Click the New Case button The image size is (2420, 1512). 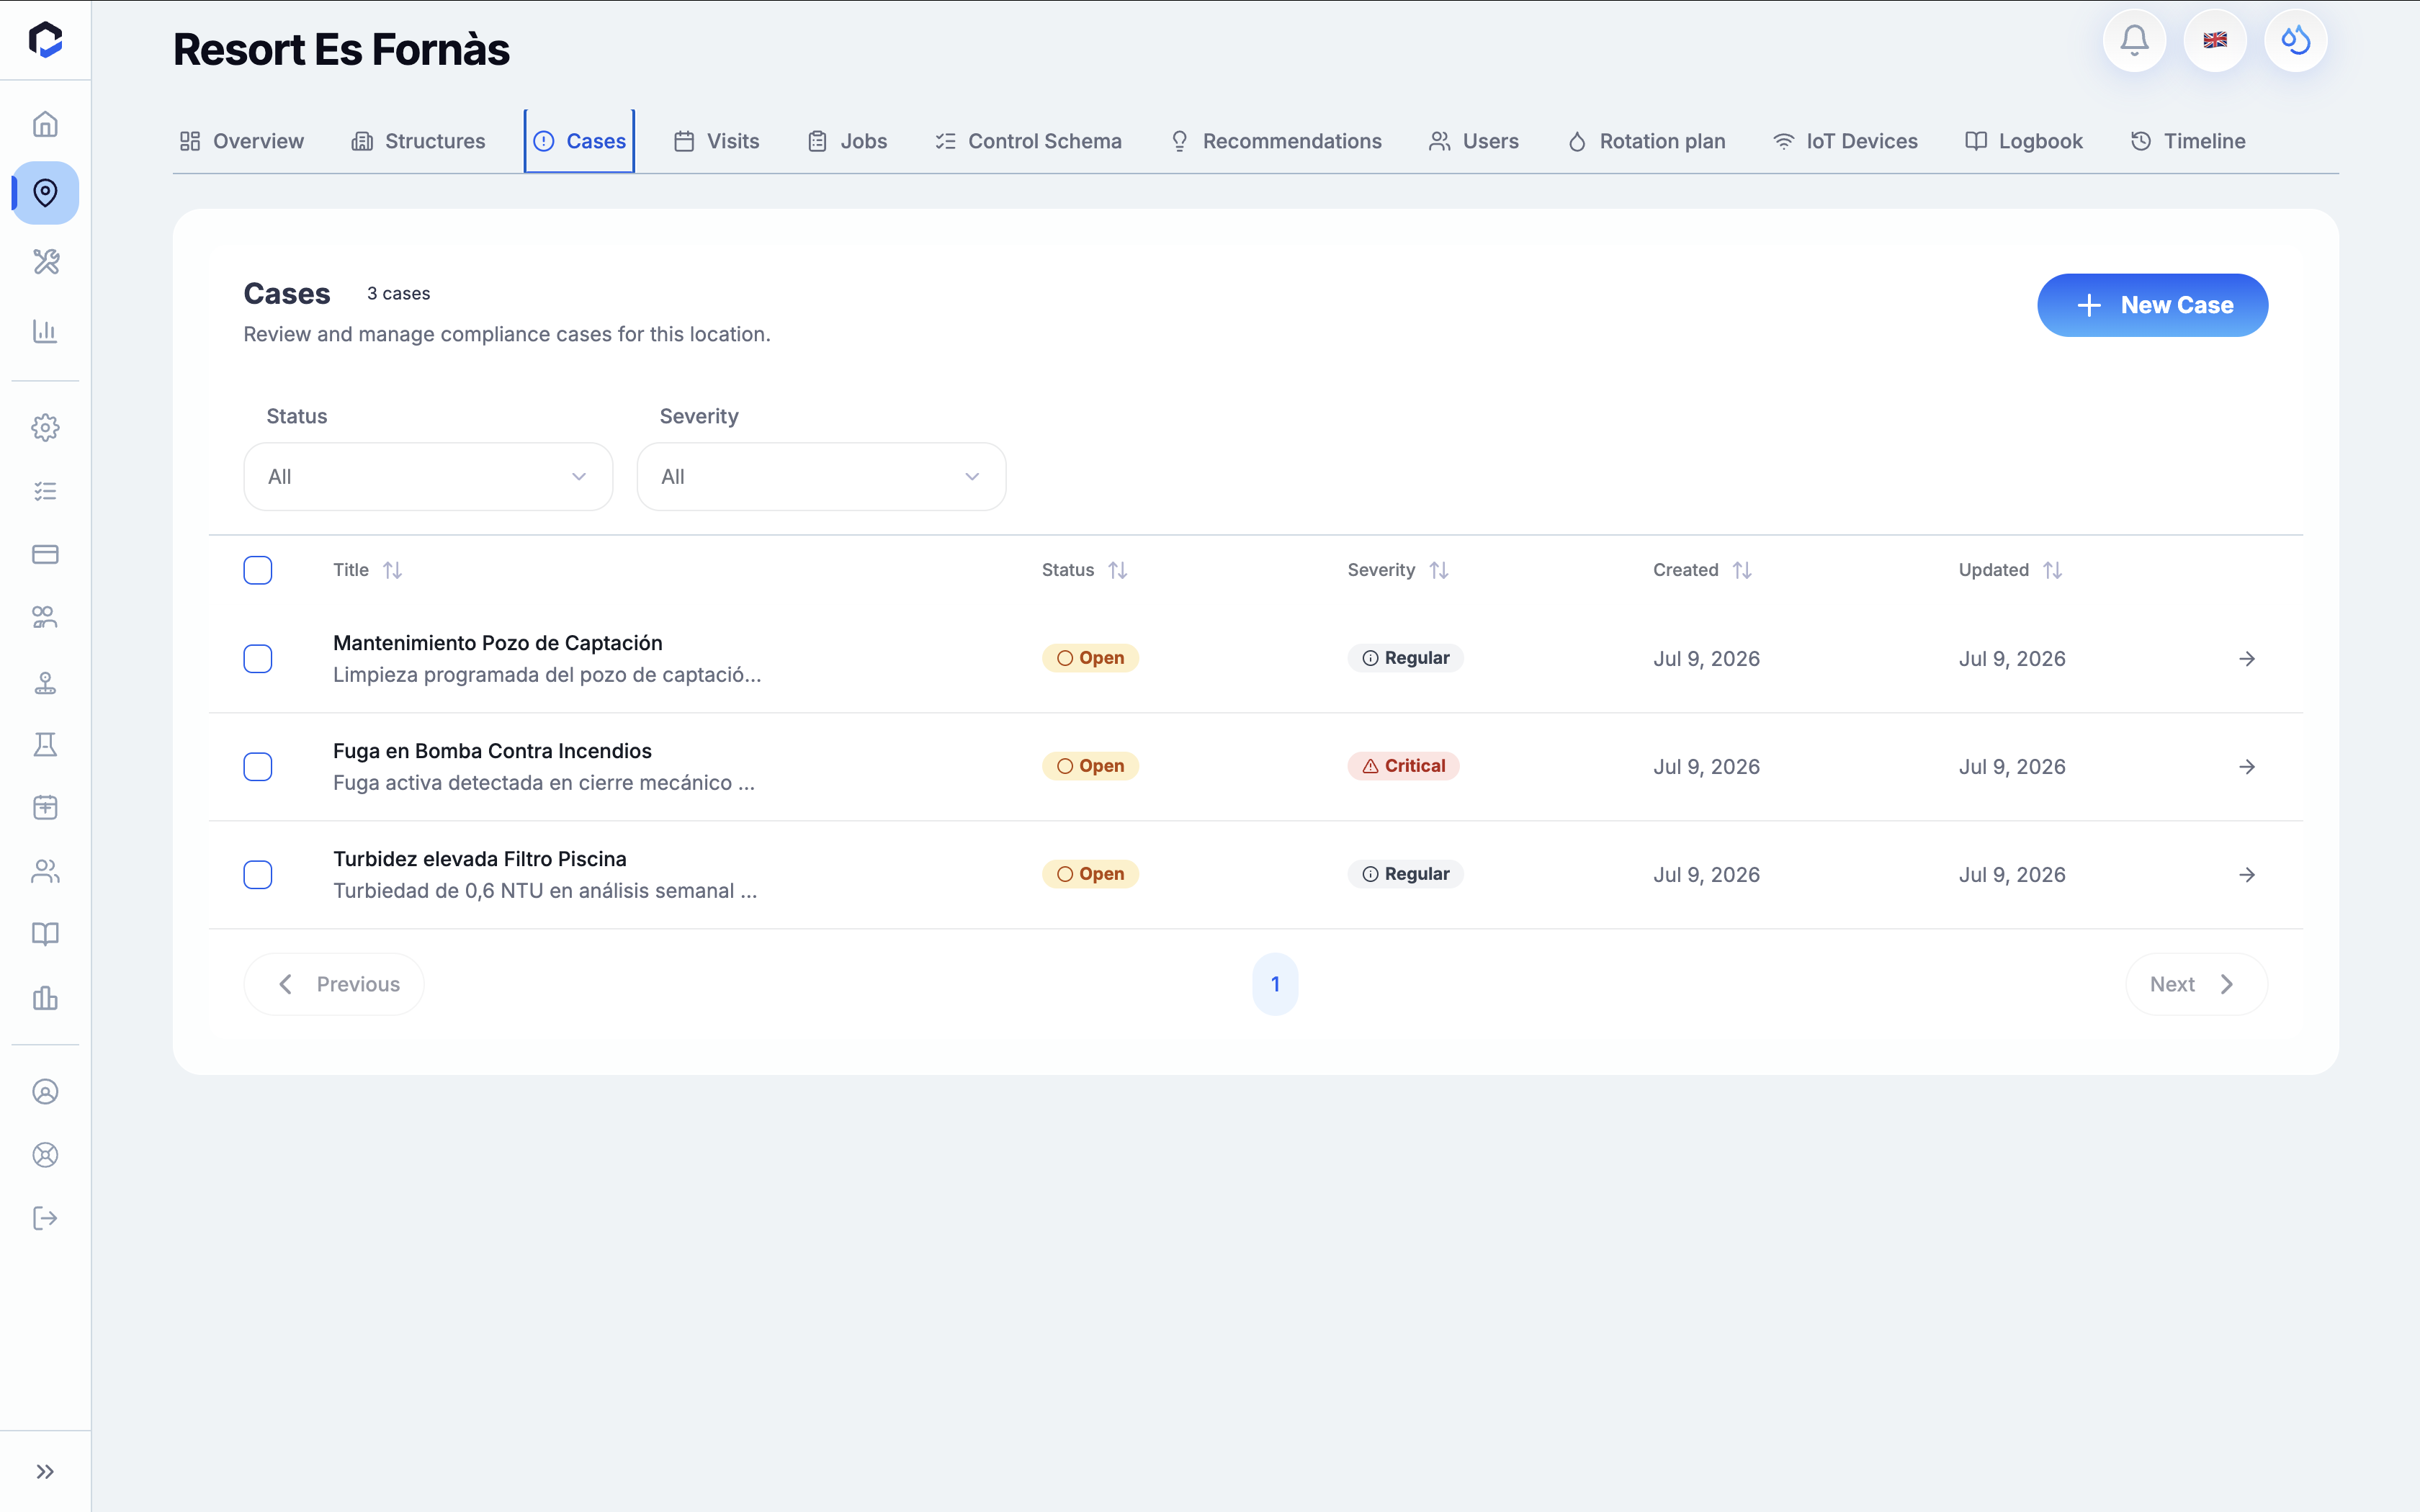tap(2152, 305)
